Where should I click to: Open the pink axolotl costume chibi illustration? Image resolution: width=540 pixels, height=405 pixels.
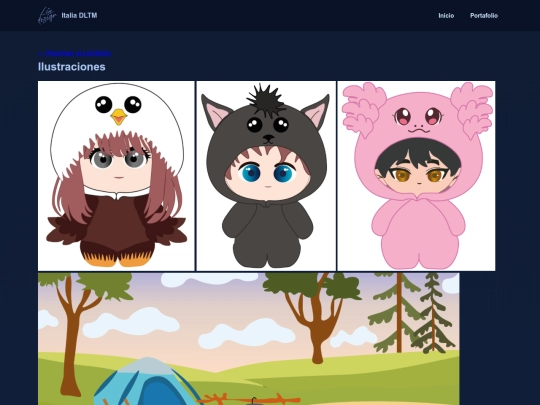tap(416, 176)
